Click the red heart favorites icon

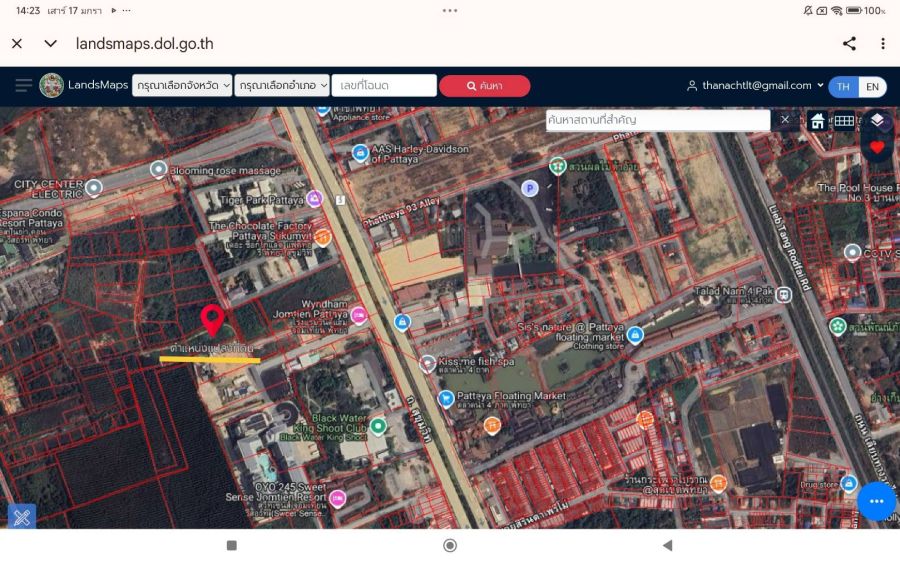pos(877,148)
